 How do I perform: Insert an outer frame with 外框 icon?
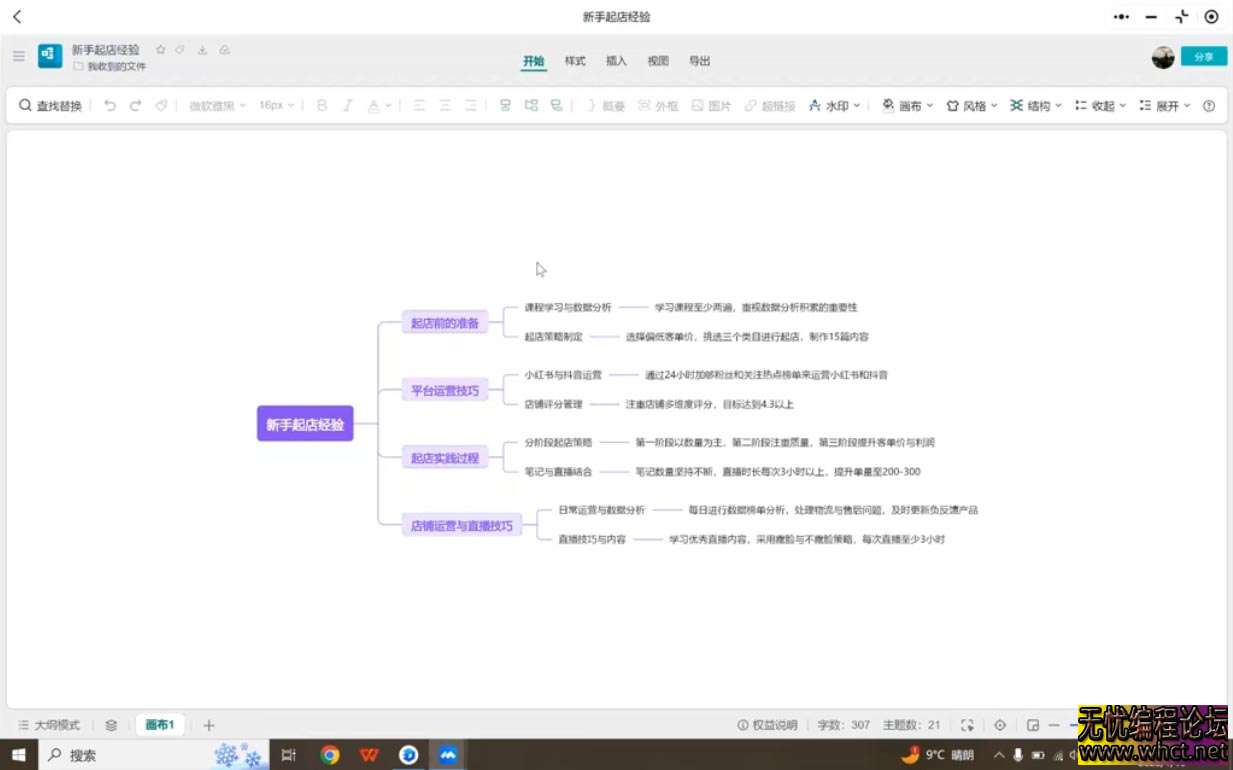click(659, 105)
